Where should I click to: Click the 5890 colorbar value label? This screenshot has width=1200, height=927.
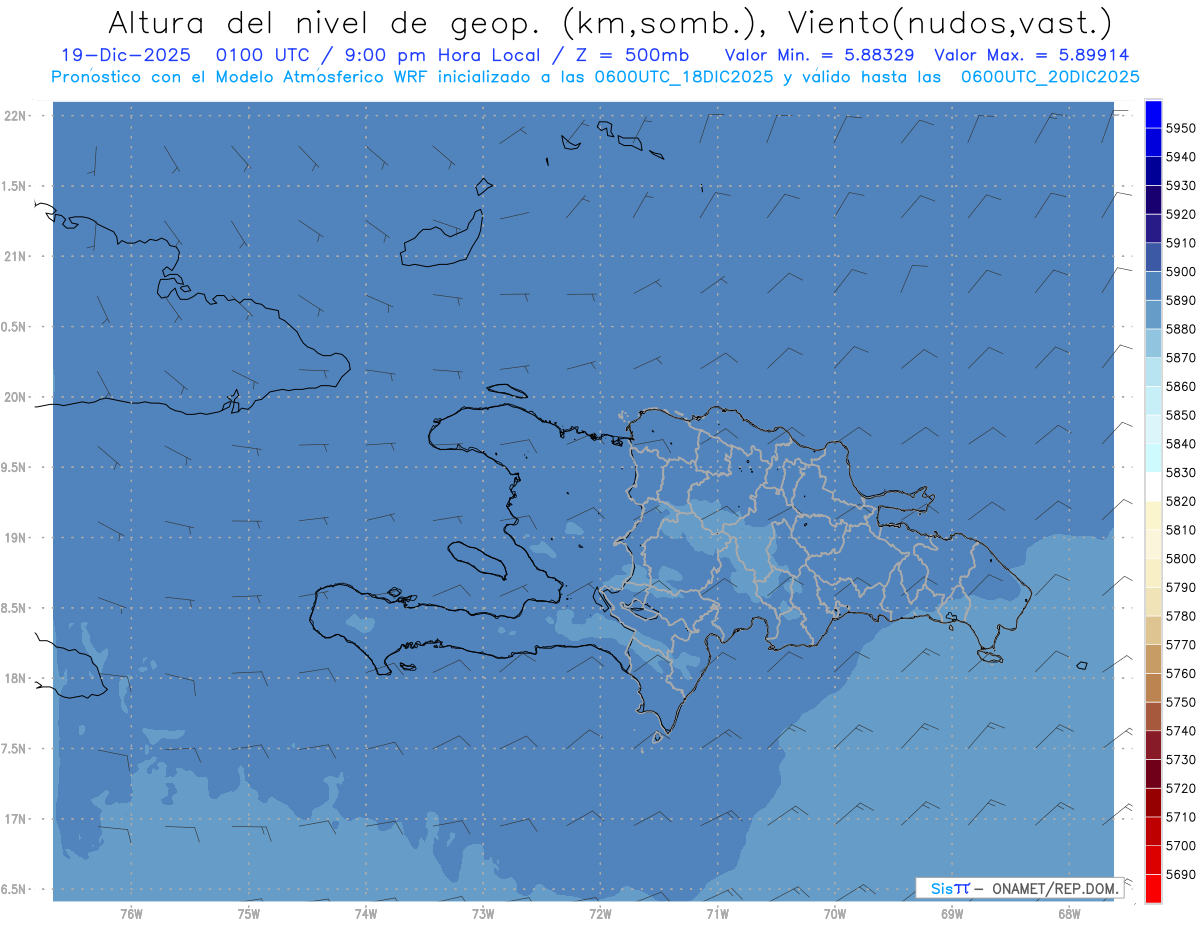coord(1180,300)
